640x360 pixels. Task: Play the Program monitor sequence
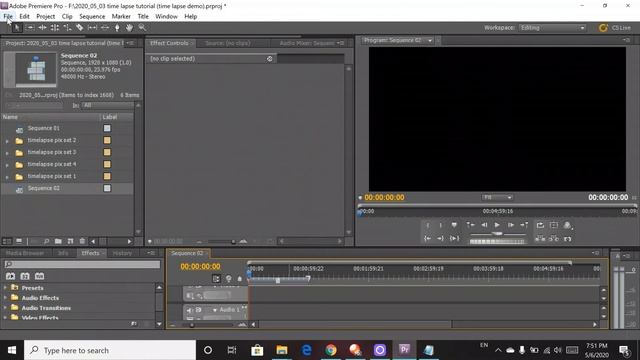pyautogui.click(x=497, y=225)
